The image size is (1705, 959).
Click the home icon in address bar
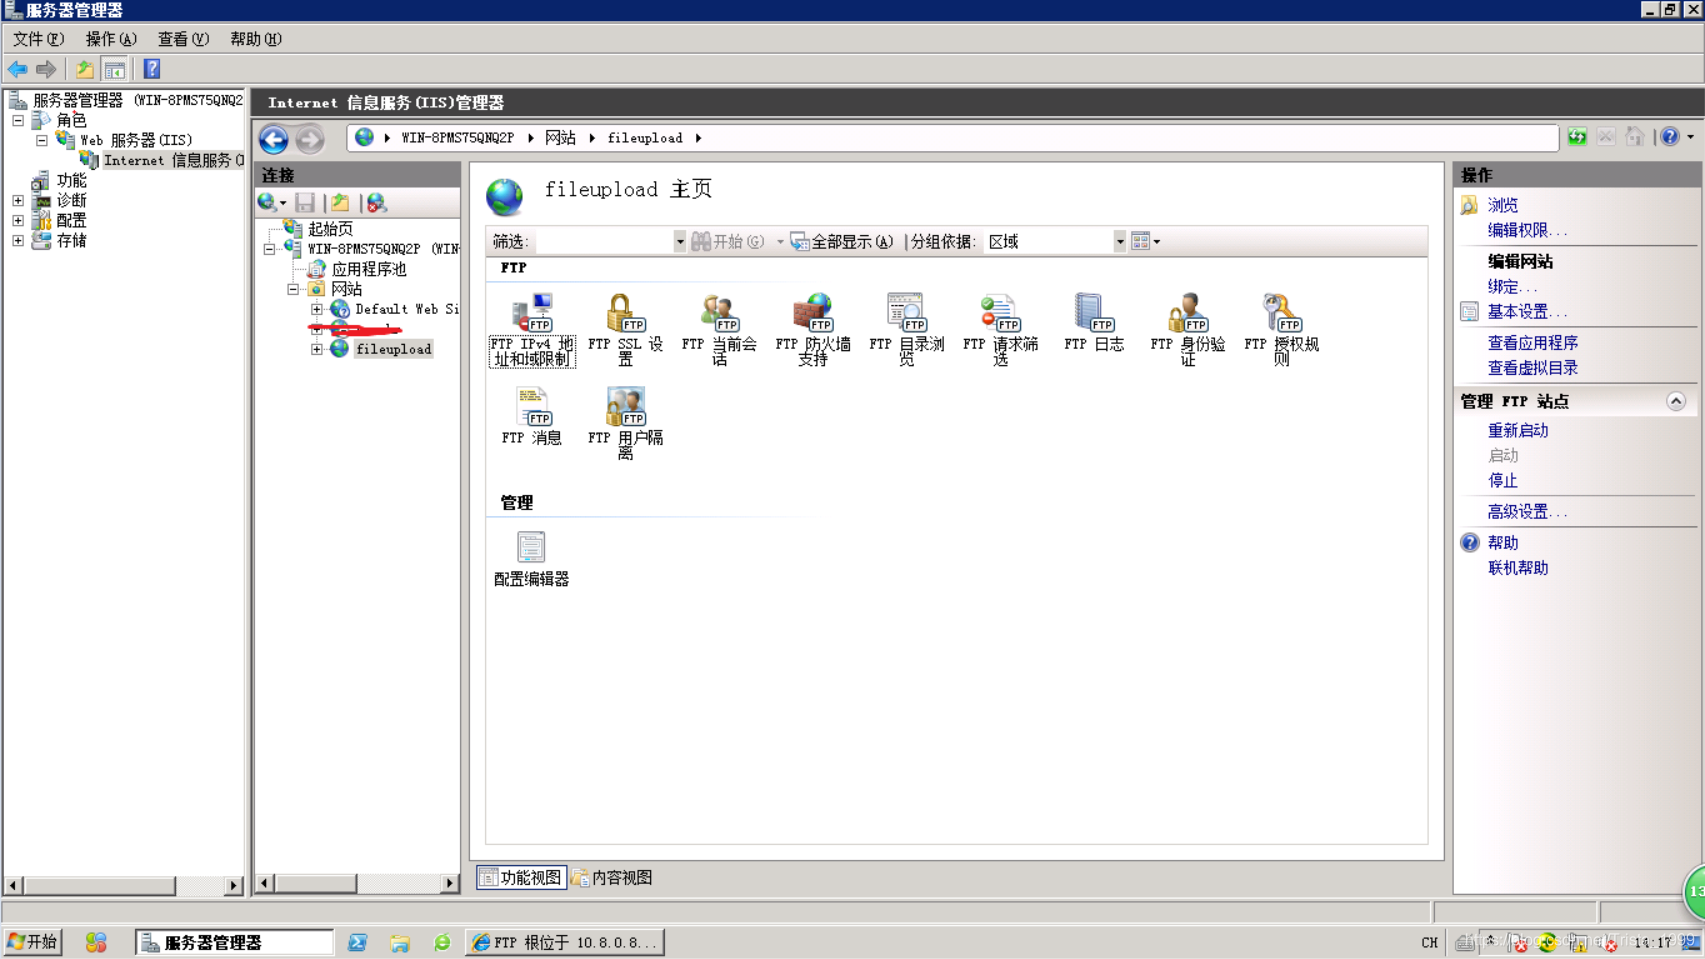[1635, 137]
